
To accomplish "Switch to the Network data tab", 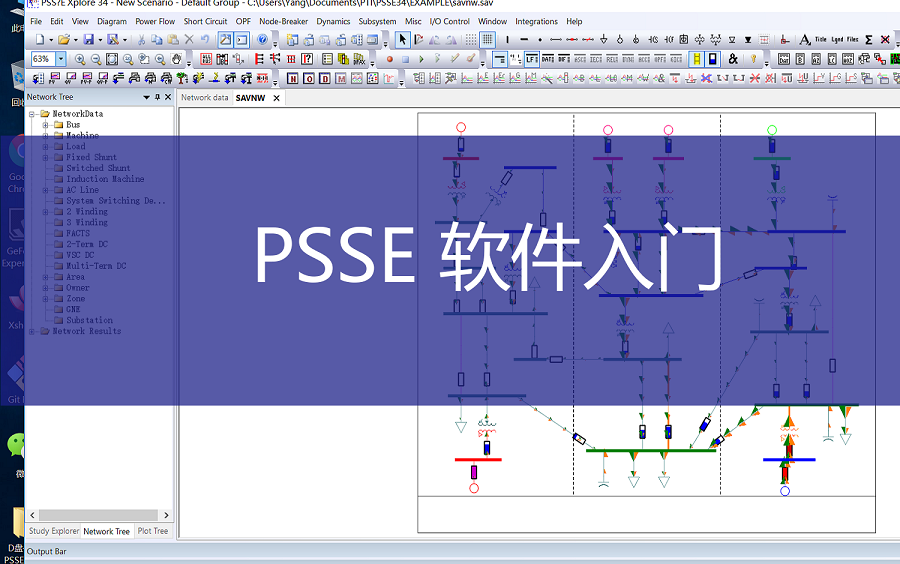I will pyautogui.click(x=204, y=98).
